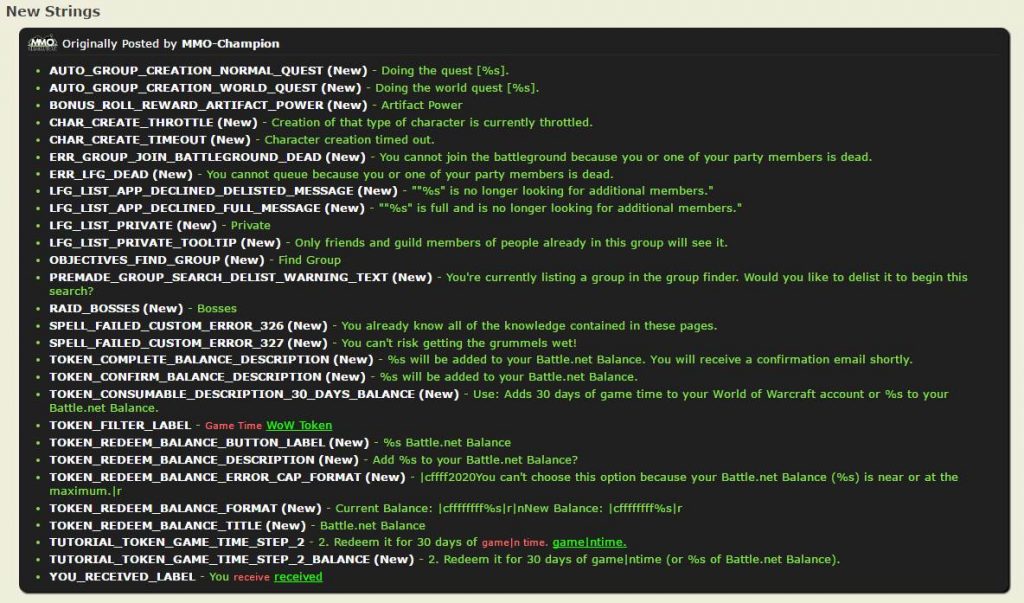Click OBJECTIVES_FIND_GROUP string name
The height and width of the screenshot is (603, 1024).
[x=135, y=260]
